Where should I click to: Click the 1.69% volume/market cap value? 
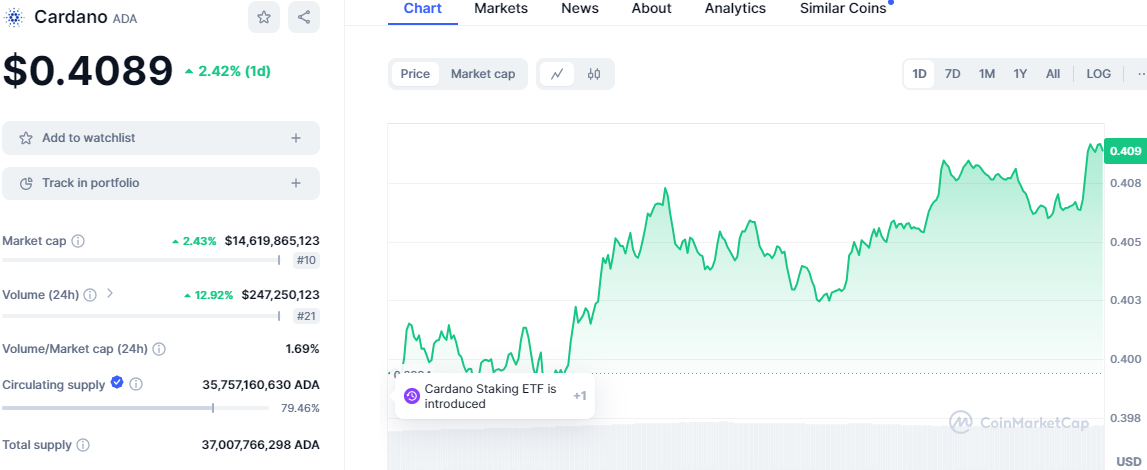click(x=303, y=349)
